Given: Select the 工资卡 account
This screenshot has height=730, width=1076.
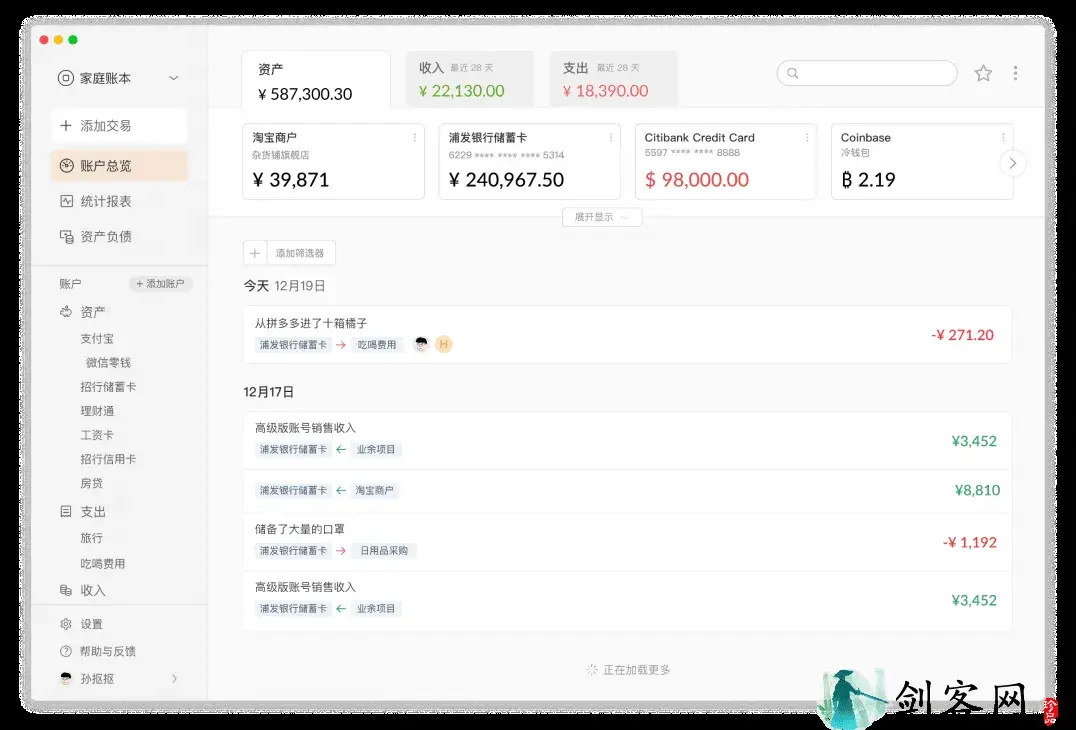Looking at the screenshot, I should pyautogui.click(x=97, y=435).
